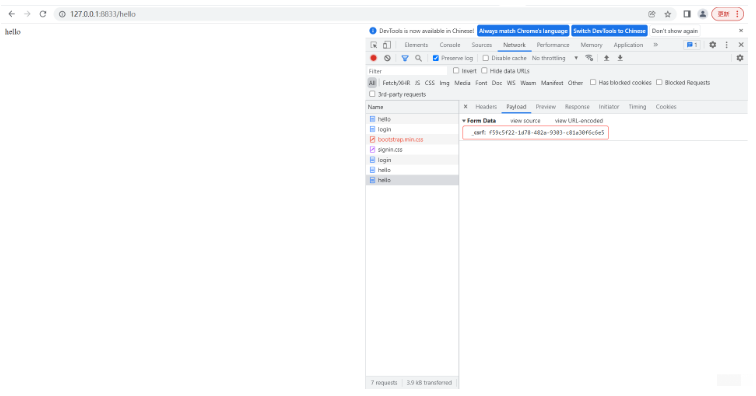Select the inspect element picker icon

pyautogui.click(x=374, y=45)
